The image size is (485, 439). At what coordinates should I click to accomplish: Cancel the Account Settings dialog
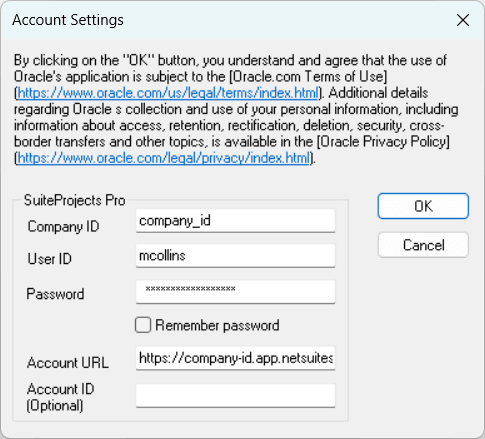tap(423, 245)
